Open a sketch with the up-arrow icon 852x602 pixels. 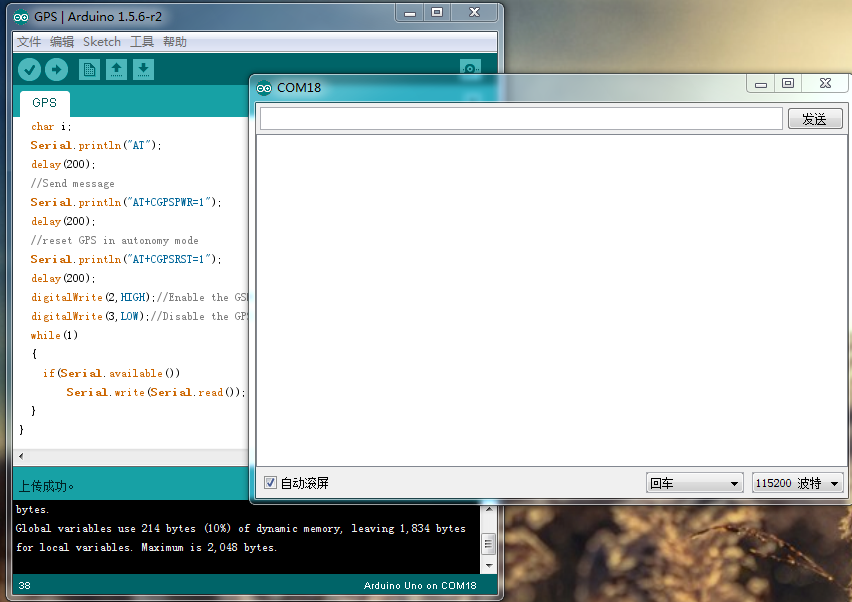pos(116,70)
